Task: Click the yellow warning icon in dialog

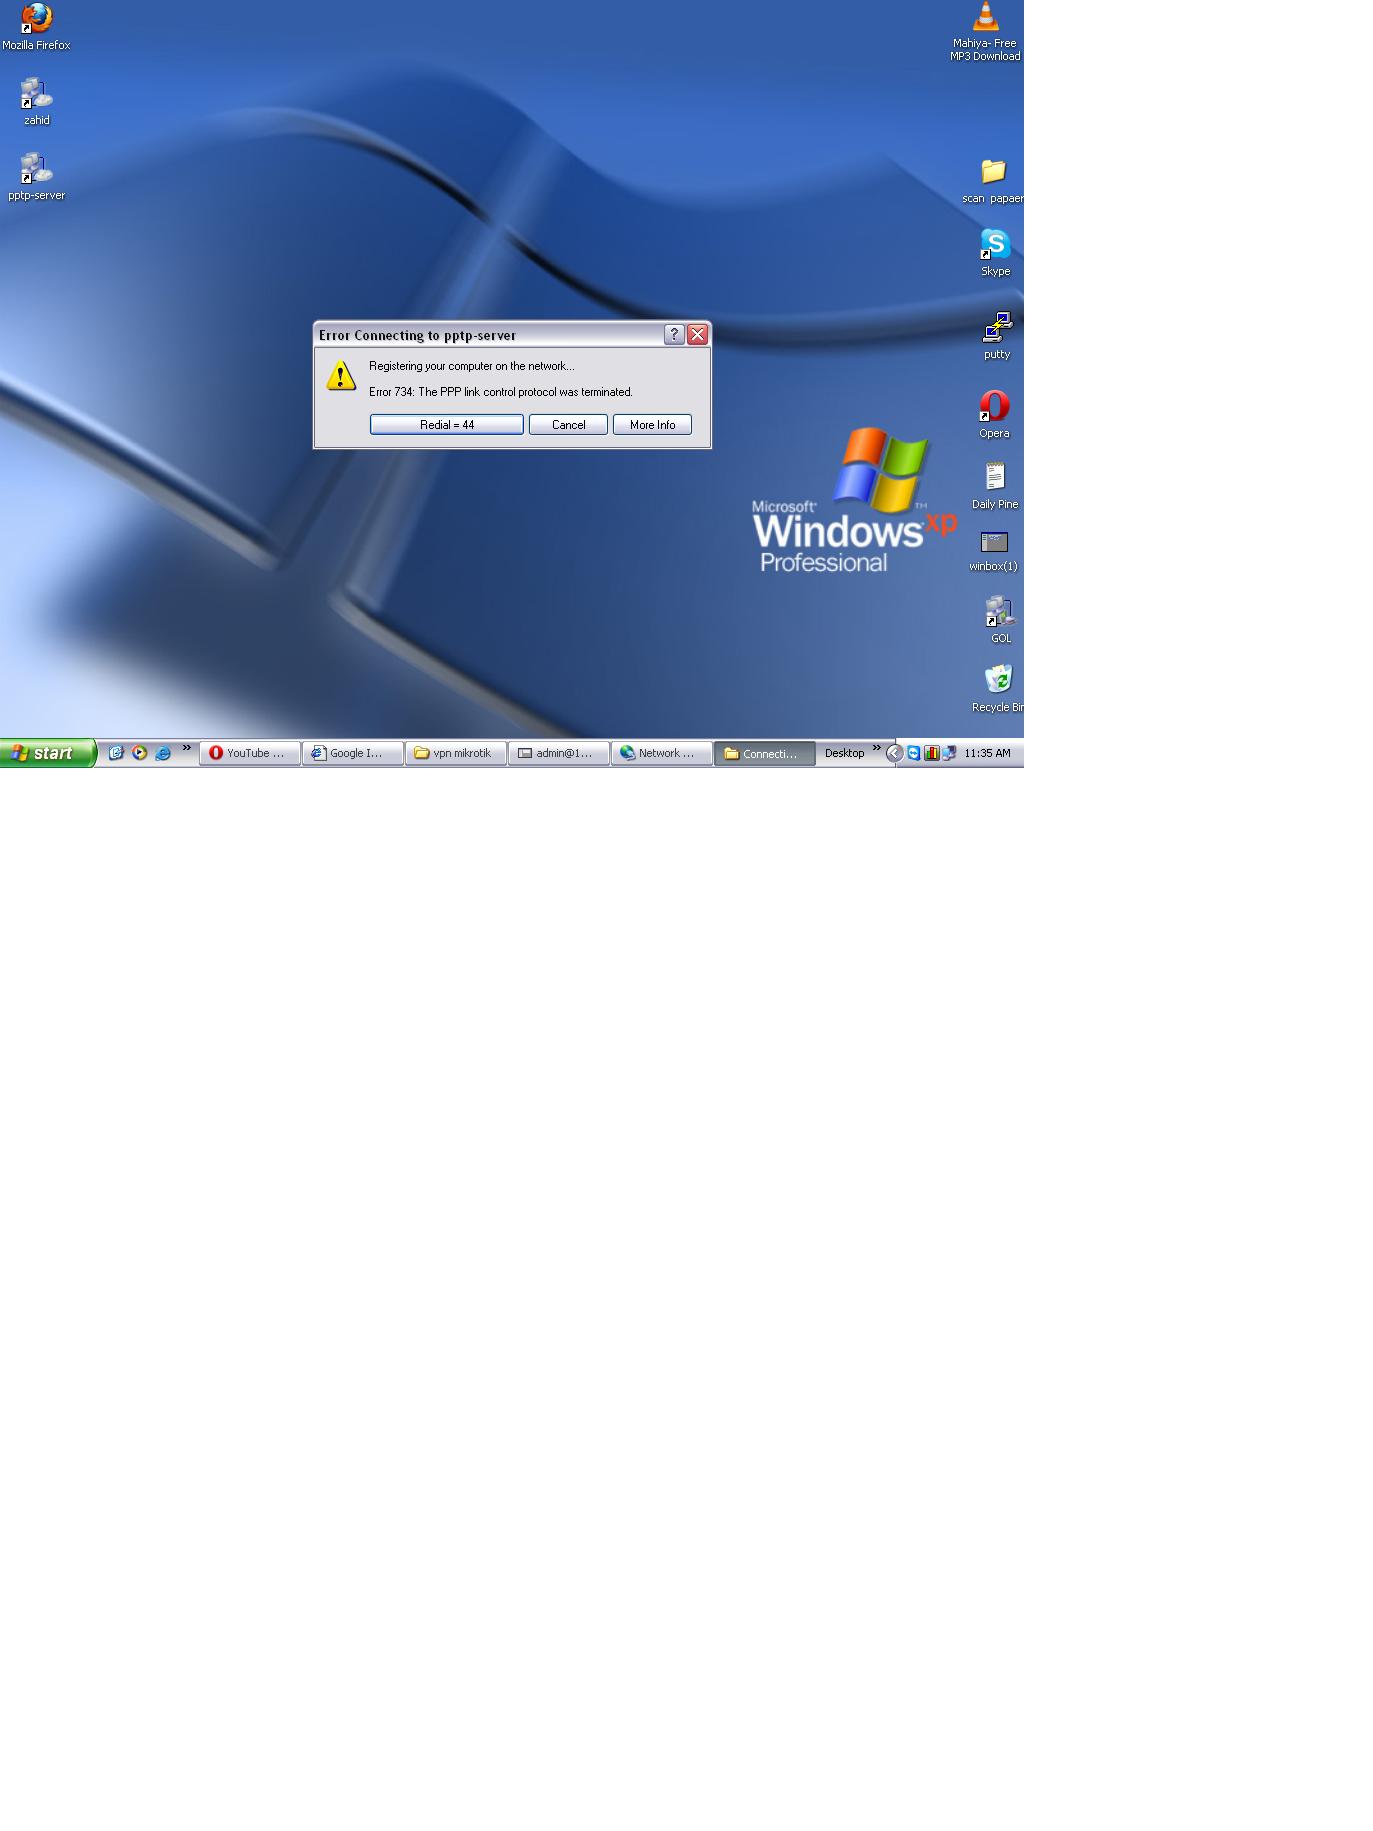Action: pos(341,375)
